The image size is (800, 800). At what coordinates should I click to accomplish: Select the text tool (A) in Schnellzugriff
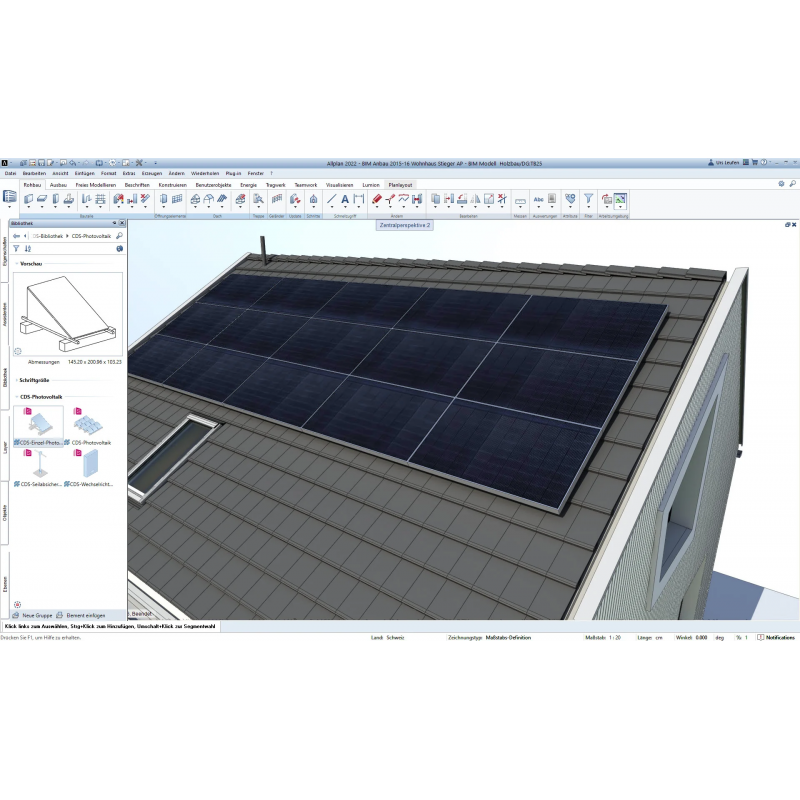(x=345, y=199)
